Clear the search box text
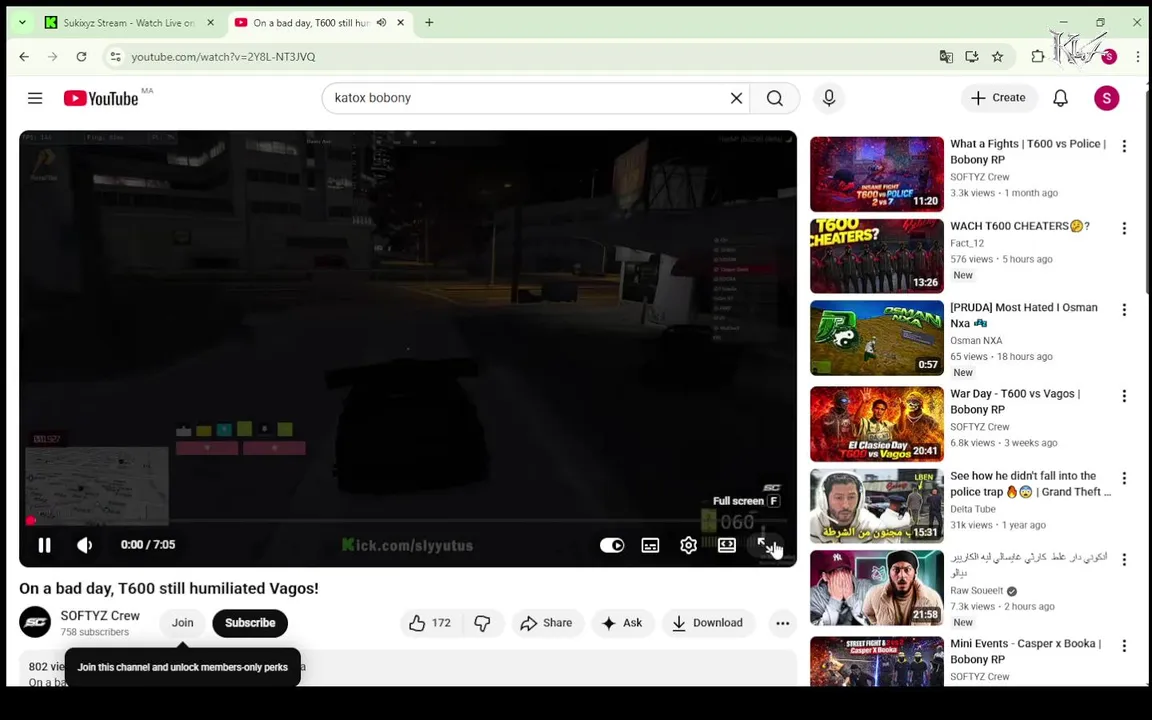This screenshot has height=720, width=1152. coord(736,98)
